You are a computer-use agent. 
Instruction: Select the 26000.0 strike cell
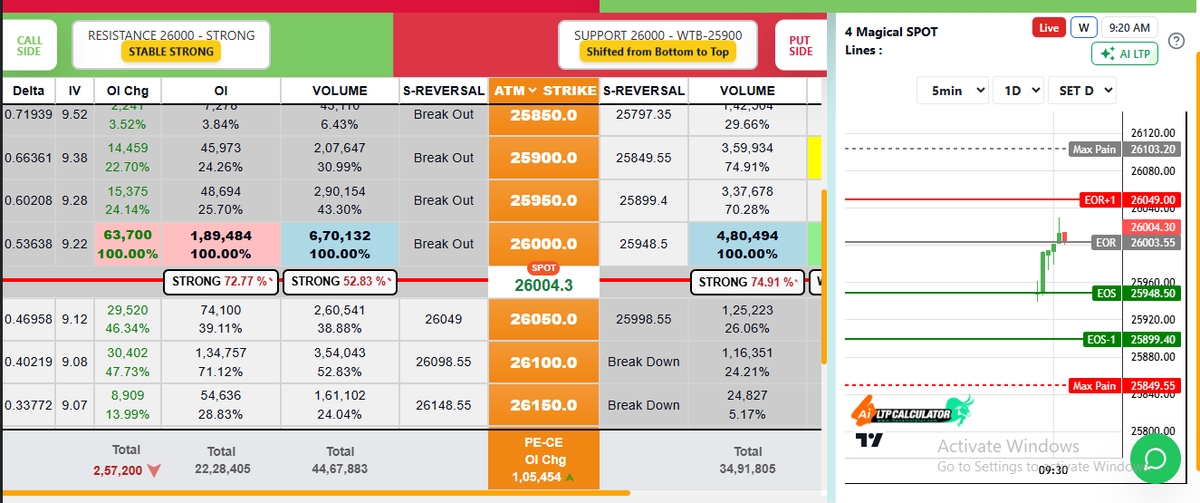544,244
